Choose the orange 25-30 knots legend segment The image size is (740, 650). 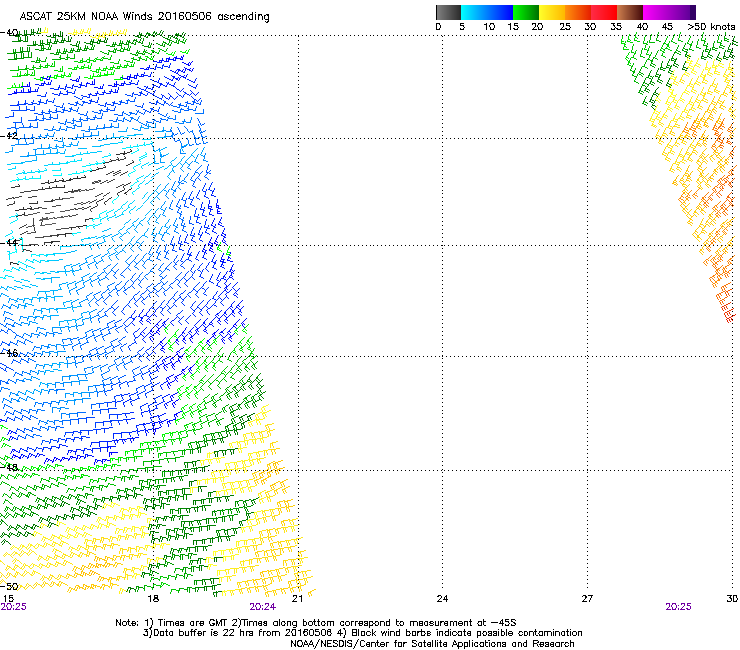click(578, 12)
